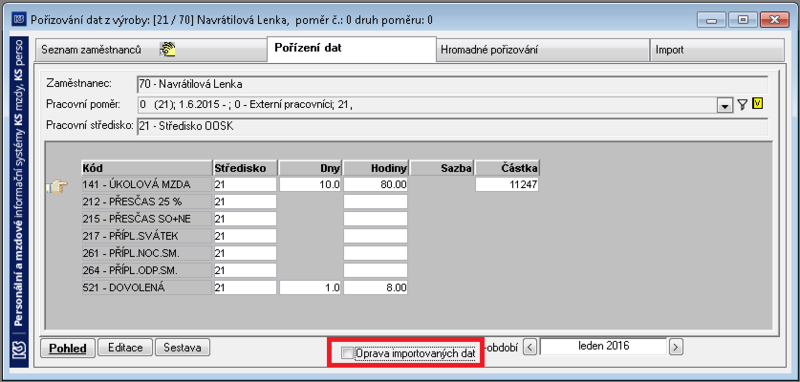The width and height of the screenshot is (800, 382).
Task: Click Středisko cell for 212 - PŘESČAS 25 %
Action: pos(245,201)
